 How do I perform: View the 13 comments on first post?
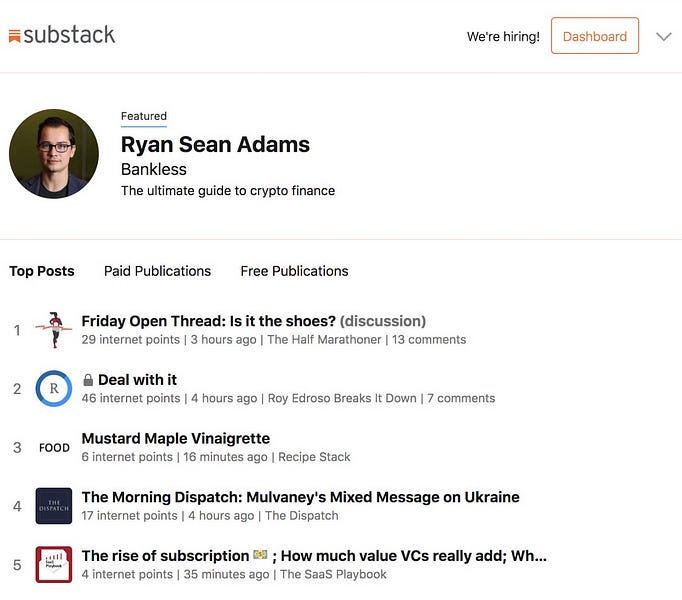point(429,340)
